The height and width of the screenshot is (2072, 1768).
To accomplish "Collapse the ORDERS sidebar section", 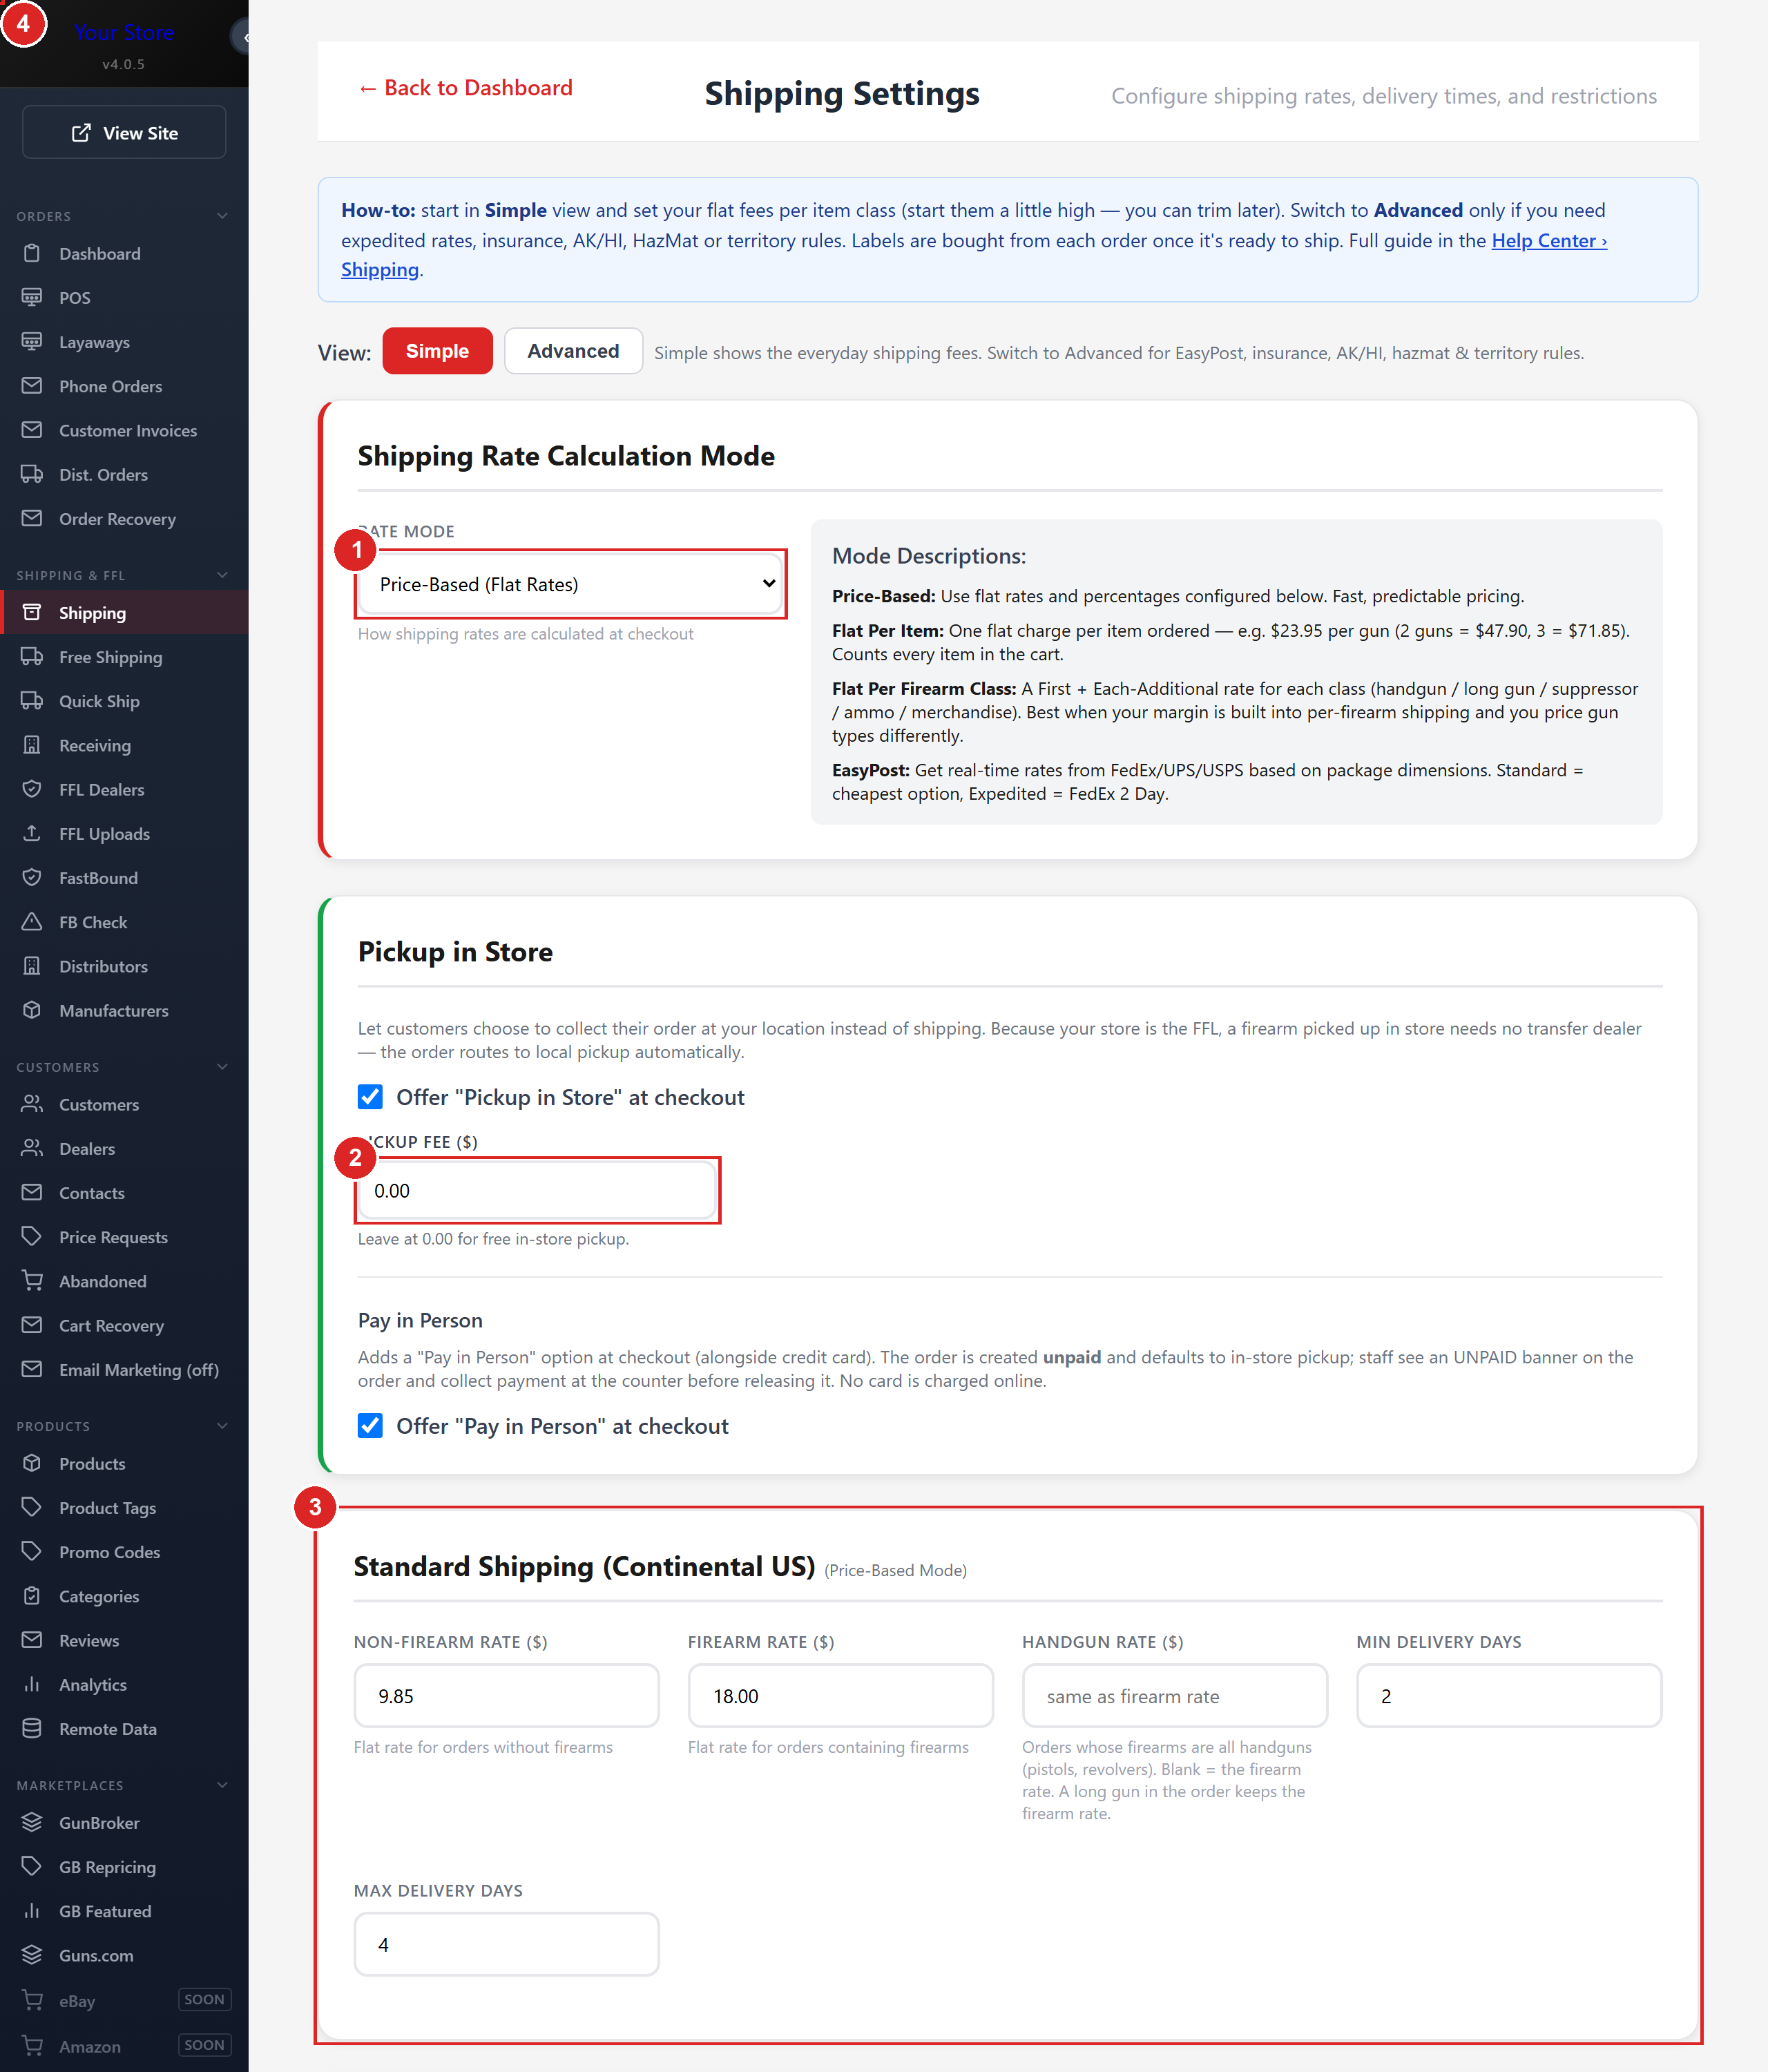I will click(x=222, y=216).
